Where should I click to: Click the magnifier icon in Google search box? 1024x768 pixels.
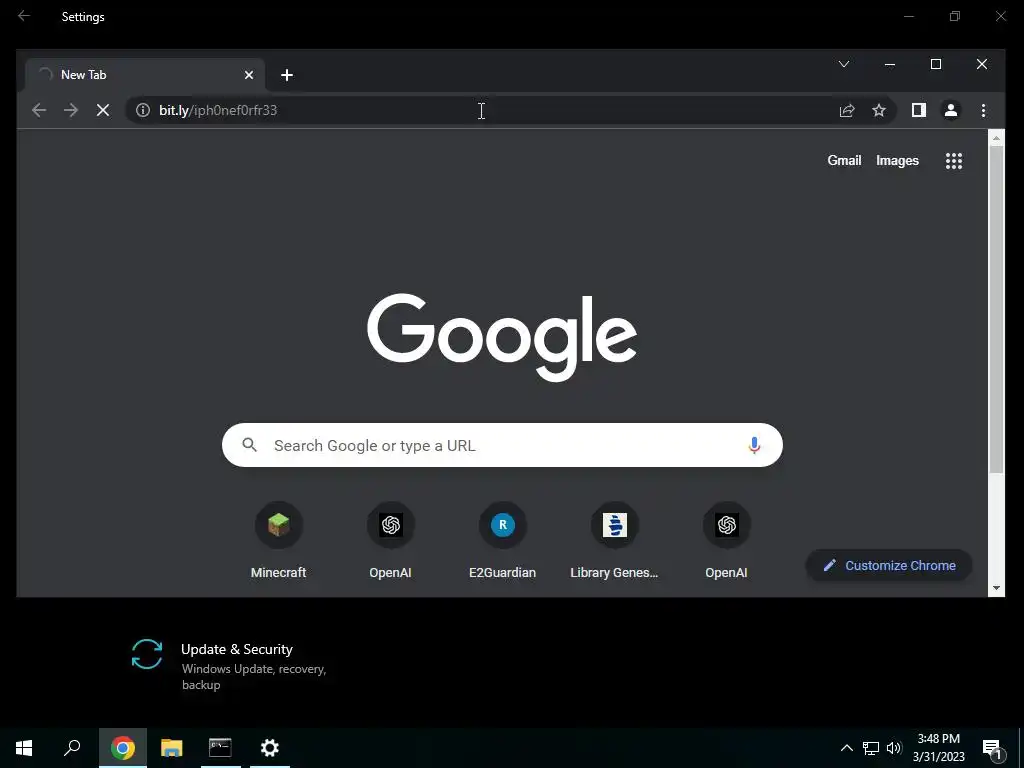(249, 445)
